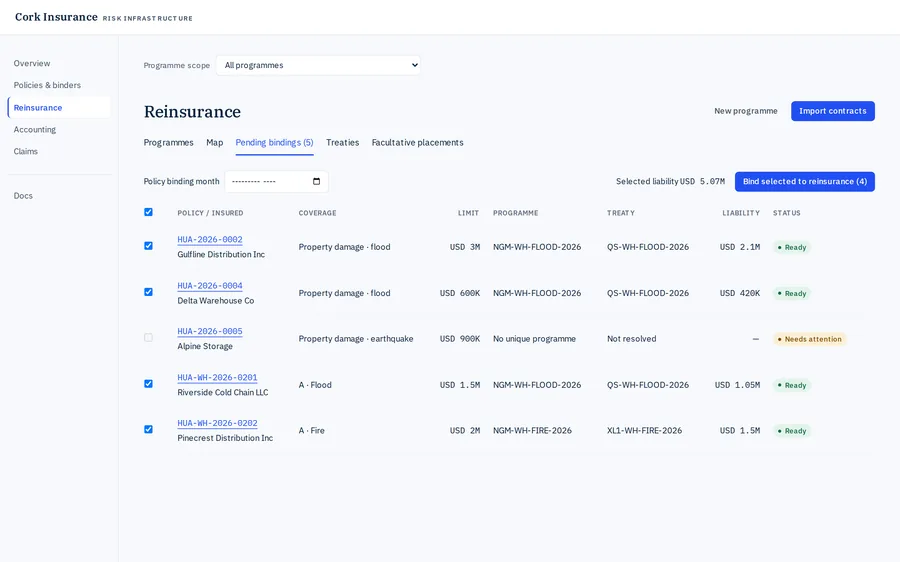Click the disabled HUA-2026-0005 row checkbox
The width and height of the screenshot is (900, 562).
pyautogui.click(x=148, y=338)
